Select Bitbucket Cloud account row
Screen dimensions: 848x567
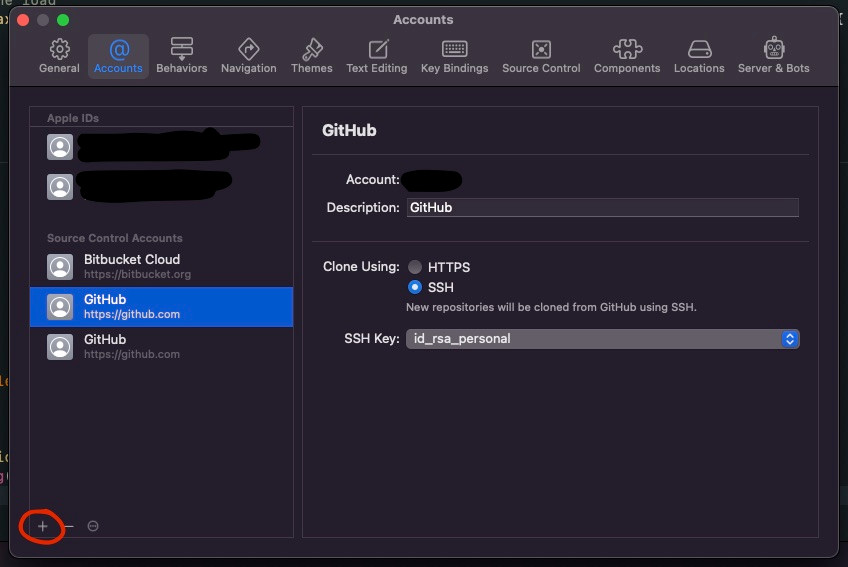pyautogui.click(x=161, y=267)
